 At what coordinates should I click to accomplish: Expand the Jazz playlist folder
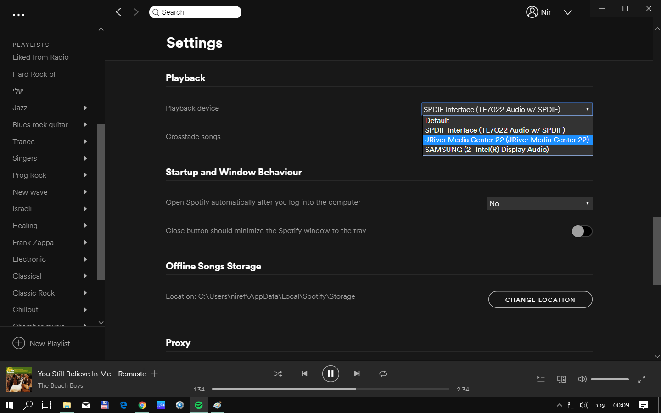click(85, 108)
